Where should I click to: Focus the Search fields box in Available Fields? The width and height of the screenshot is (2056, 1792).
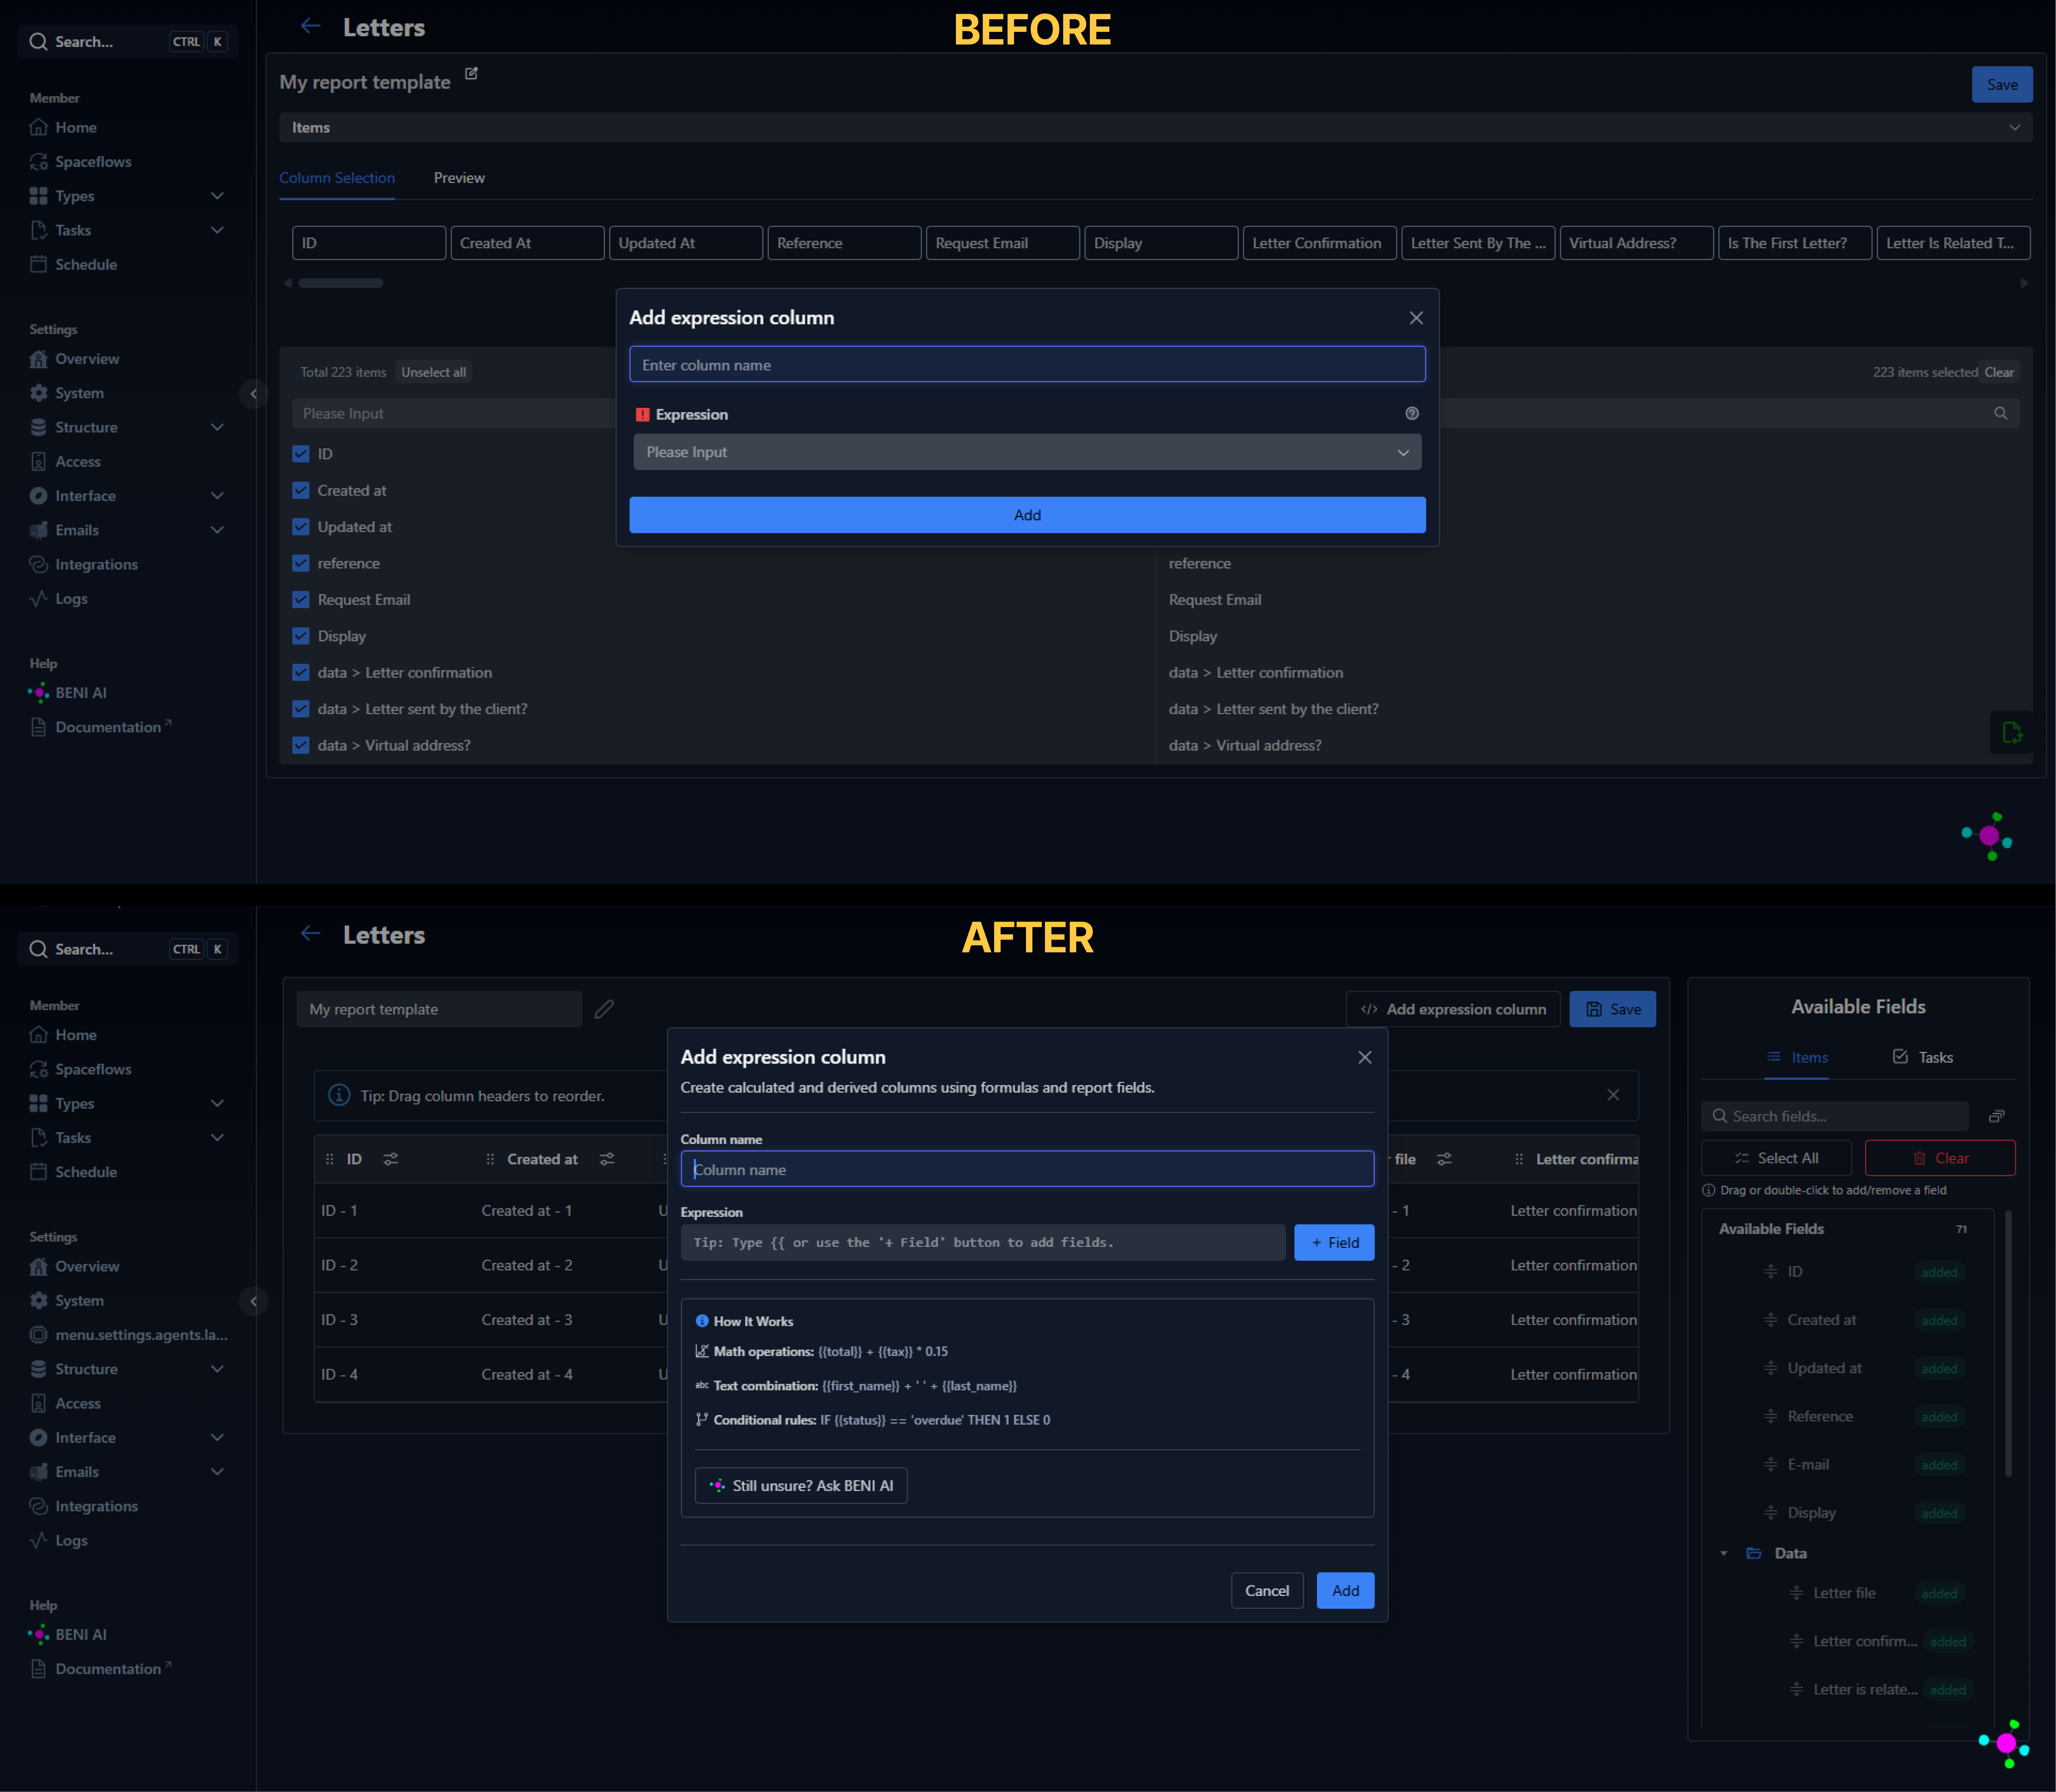click(1835, 1116)
